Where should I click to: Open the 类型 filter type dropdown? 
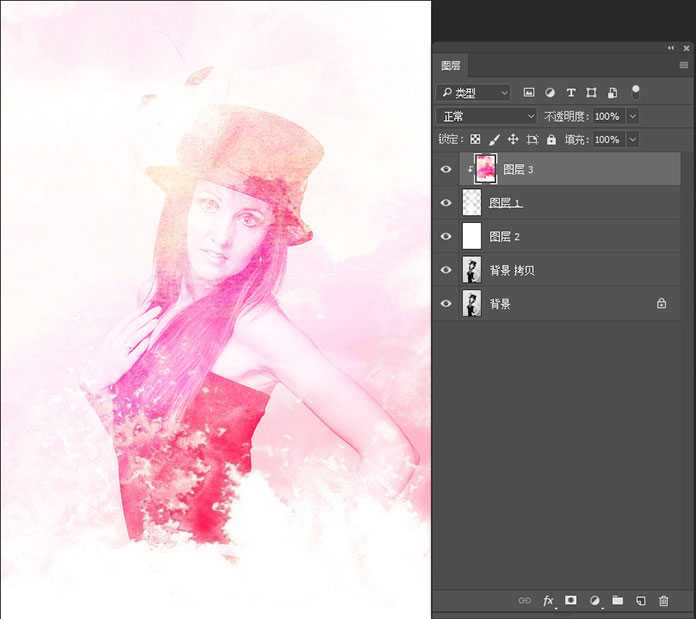(474, 93)
